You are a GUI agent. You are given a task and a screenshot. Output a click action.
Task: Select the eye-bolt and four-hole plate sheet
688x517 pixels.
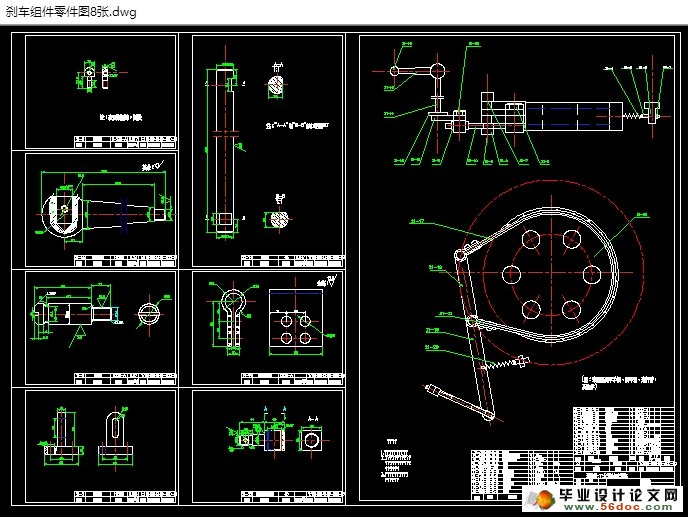point(266,328)
